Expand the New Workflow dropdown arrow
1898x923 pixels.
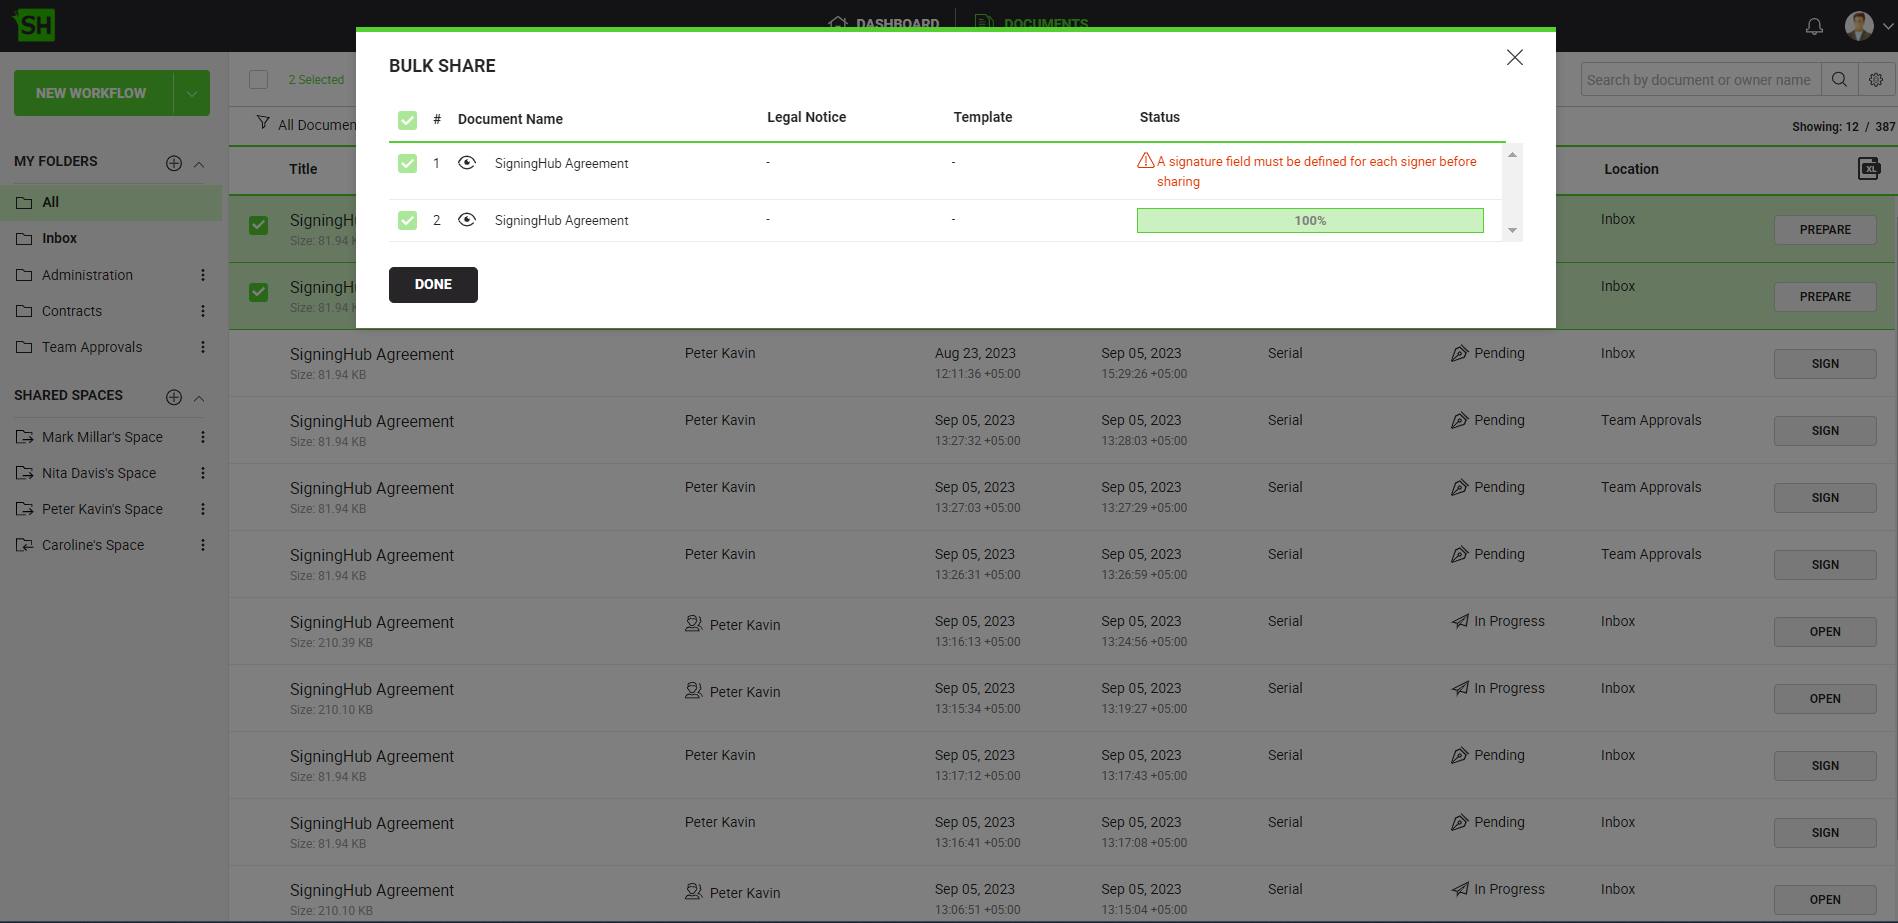click(191, 93)
